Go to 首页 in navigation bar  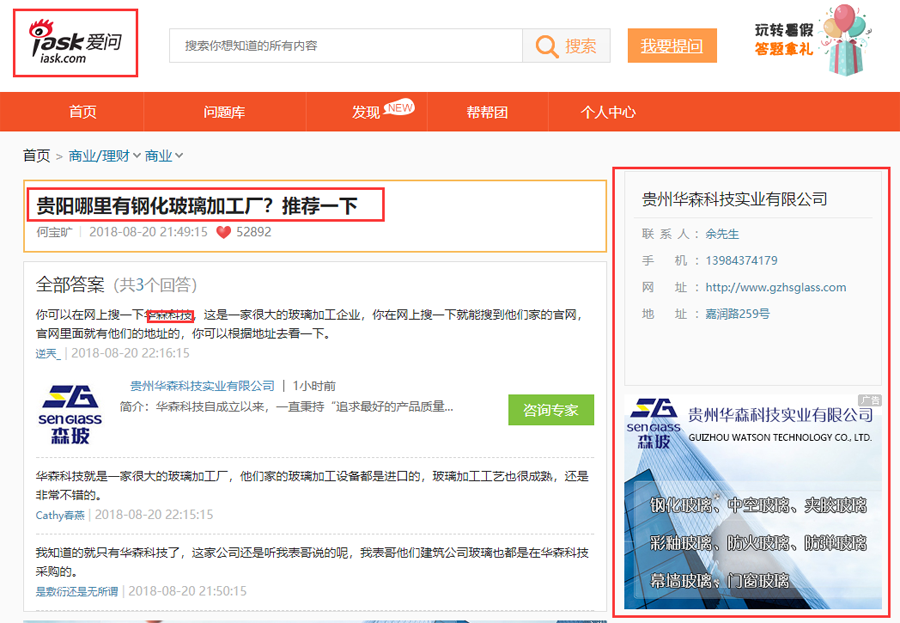(x=83, y=112)
